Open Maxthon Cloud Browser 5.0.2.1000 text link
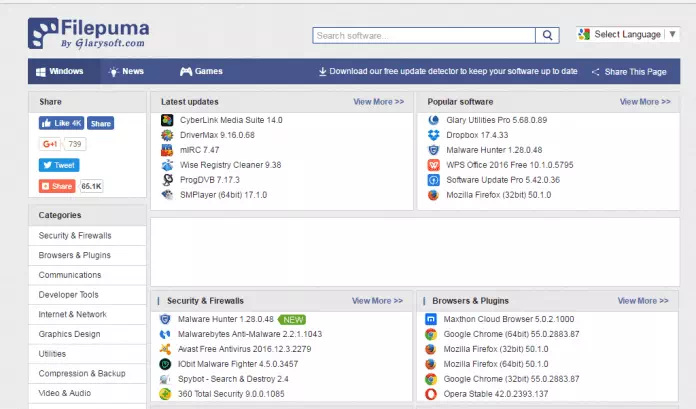 point(509,319)
